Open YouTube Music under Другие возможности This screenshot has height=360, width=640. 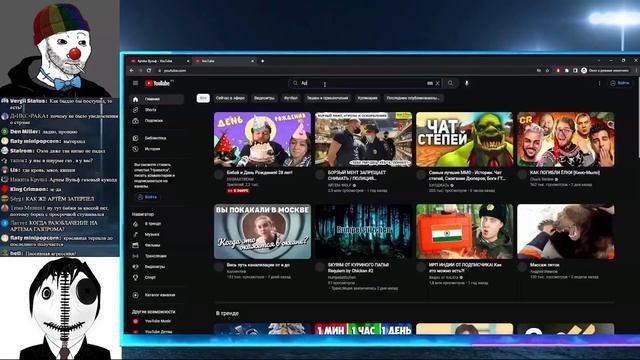click(157, 321)
